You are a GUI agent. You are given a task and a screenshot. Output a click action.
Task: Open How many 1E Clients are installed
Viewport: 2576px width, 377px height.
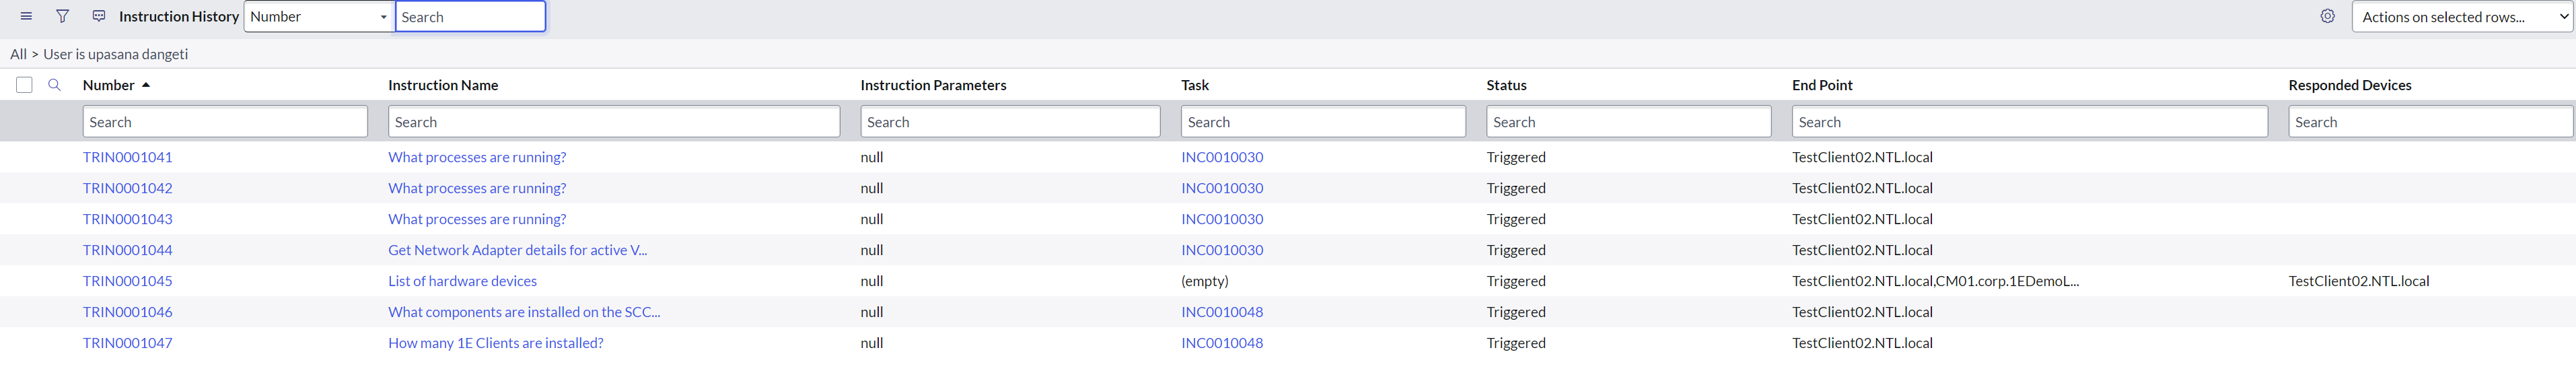pos(495,343)
